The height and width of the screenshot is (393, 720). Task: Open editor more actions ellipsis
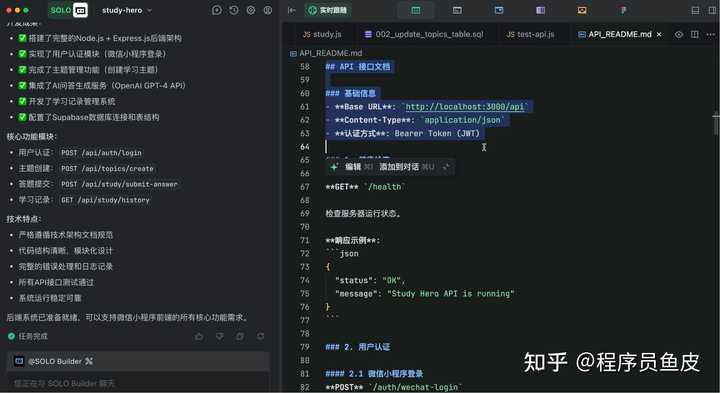(710, 34)
